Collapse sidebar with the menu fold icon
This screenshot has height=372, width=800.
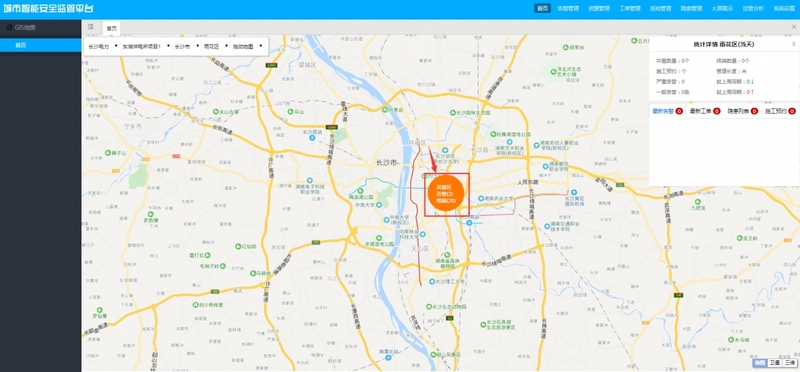pos(90,28)
